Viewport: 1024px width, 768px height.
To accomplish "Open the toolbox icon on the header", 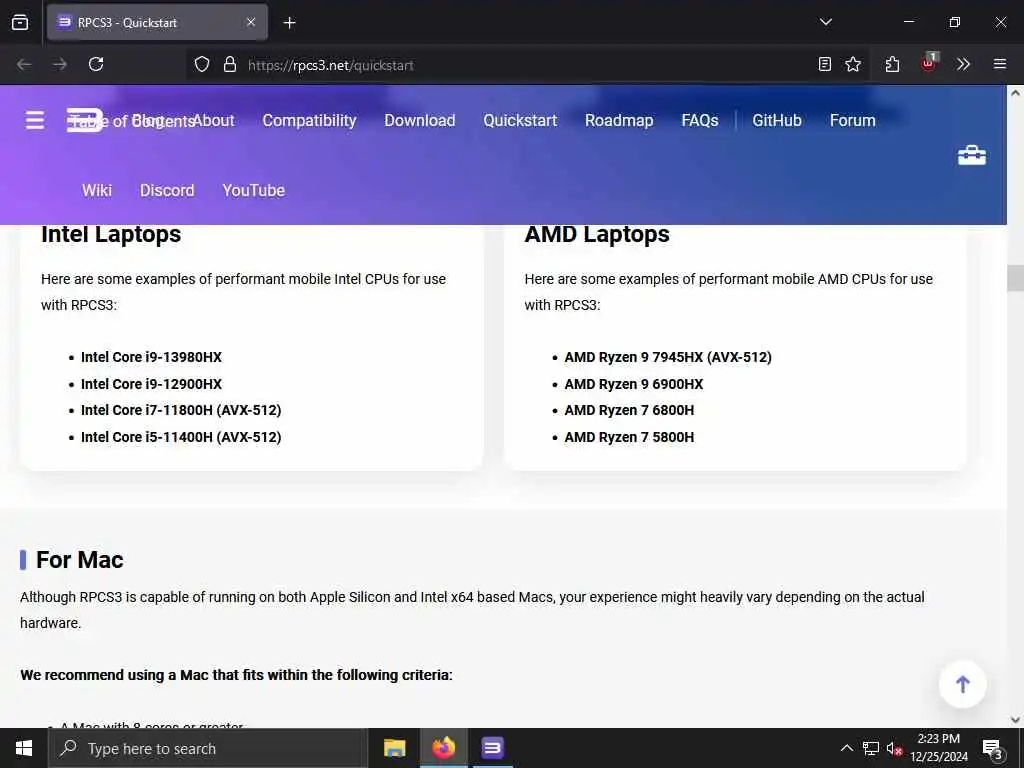I will tap(972, 155).
